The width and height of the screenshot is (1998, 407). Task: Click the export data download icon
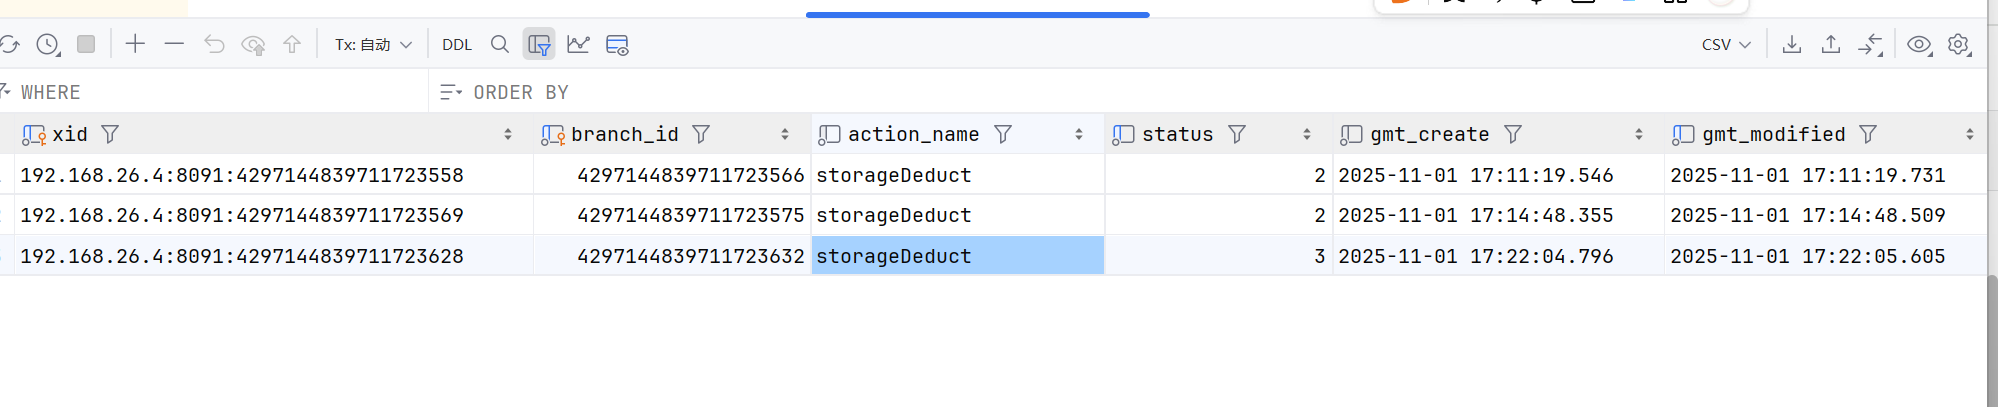[1792, 44]
